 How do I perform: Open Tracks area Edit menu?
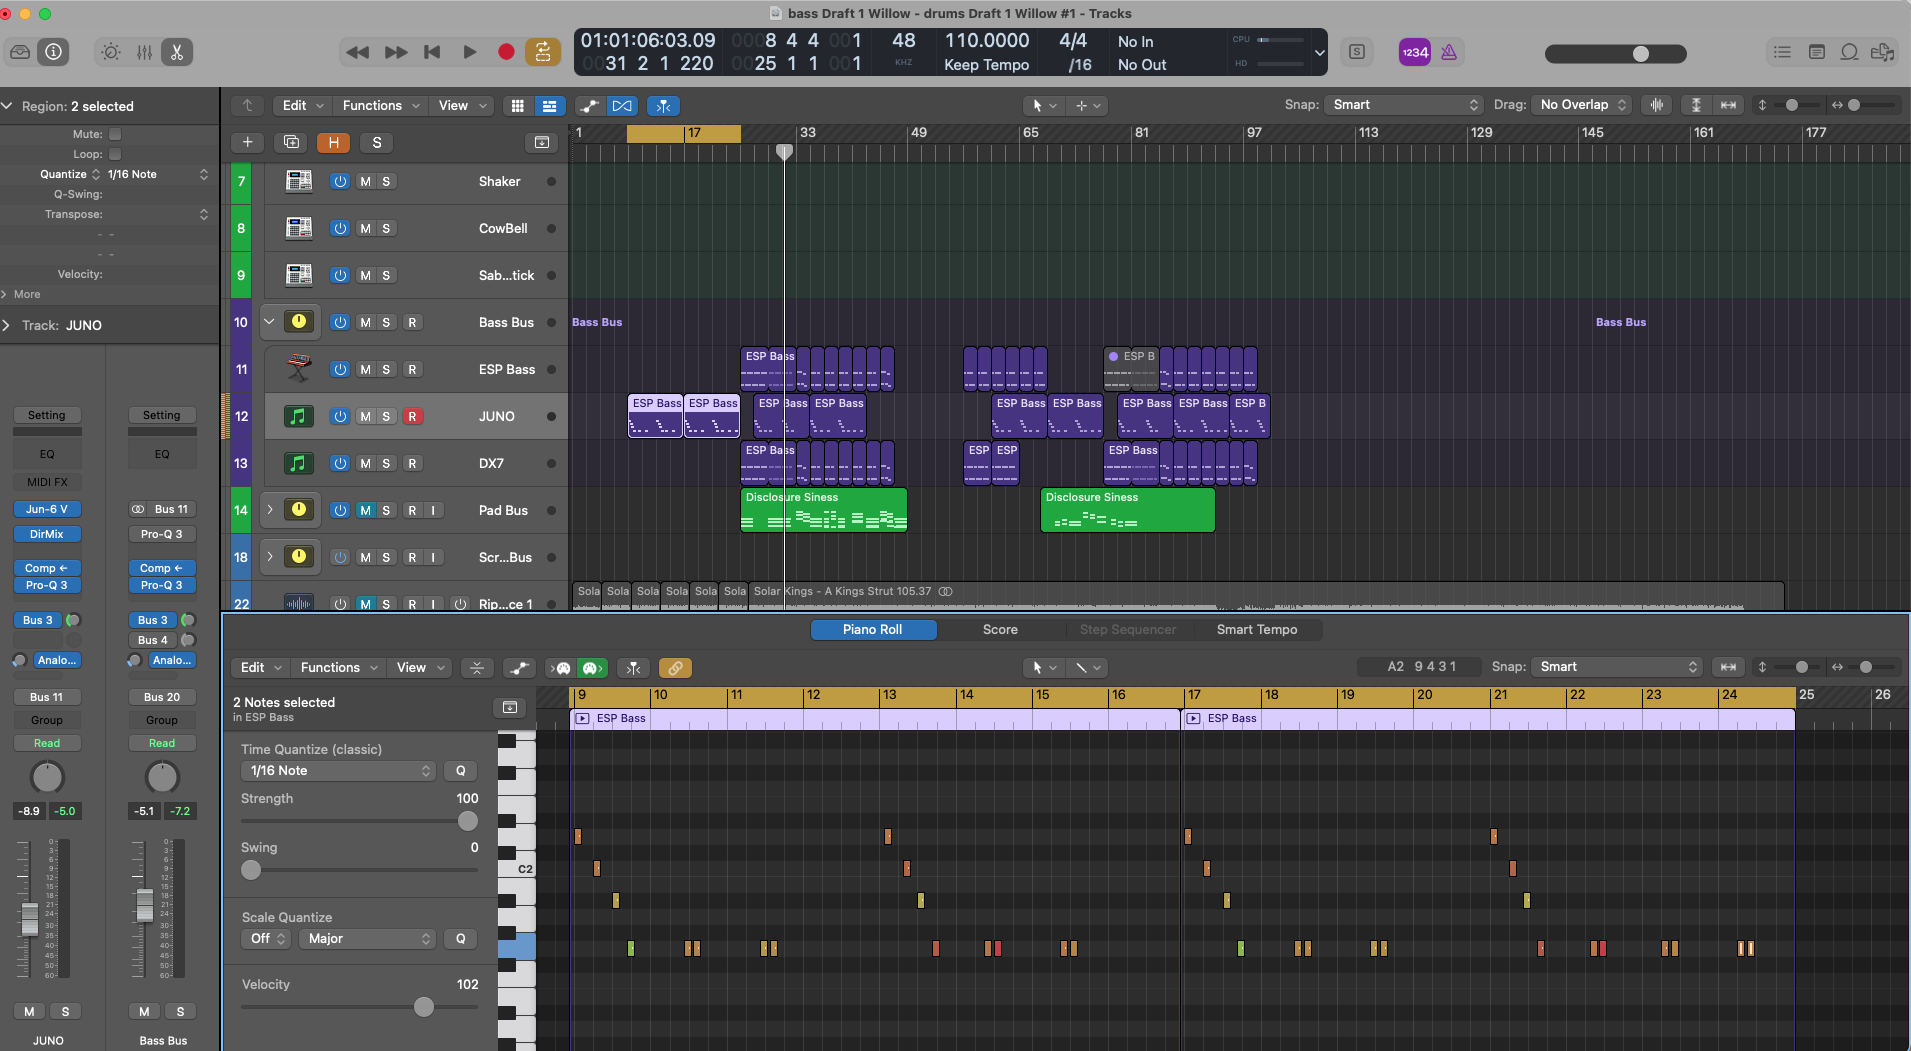click(x=303, y=105)
